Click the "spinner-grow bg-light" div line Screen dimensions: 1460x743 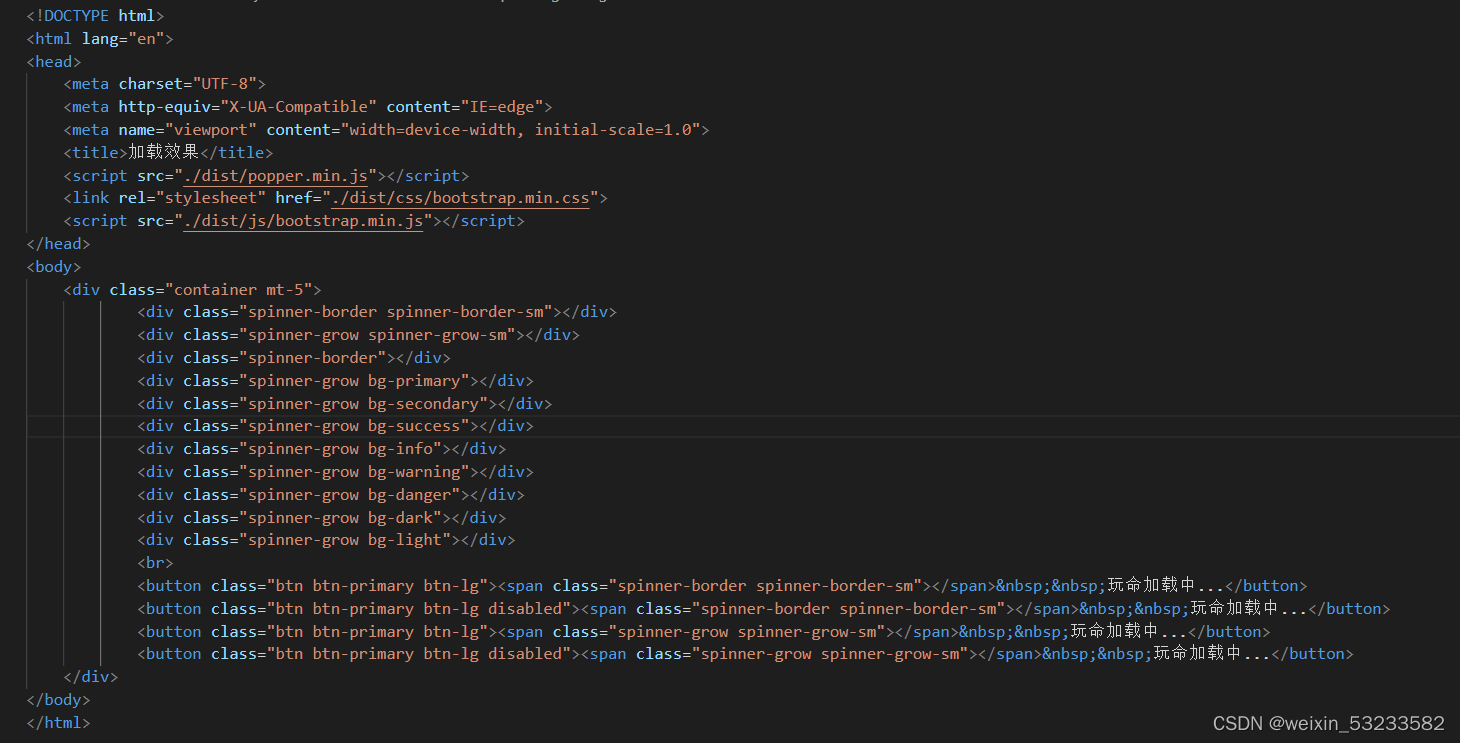pos(327,540)
